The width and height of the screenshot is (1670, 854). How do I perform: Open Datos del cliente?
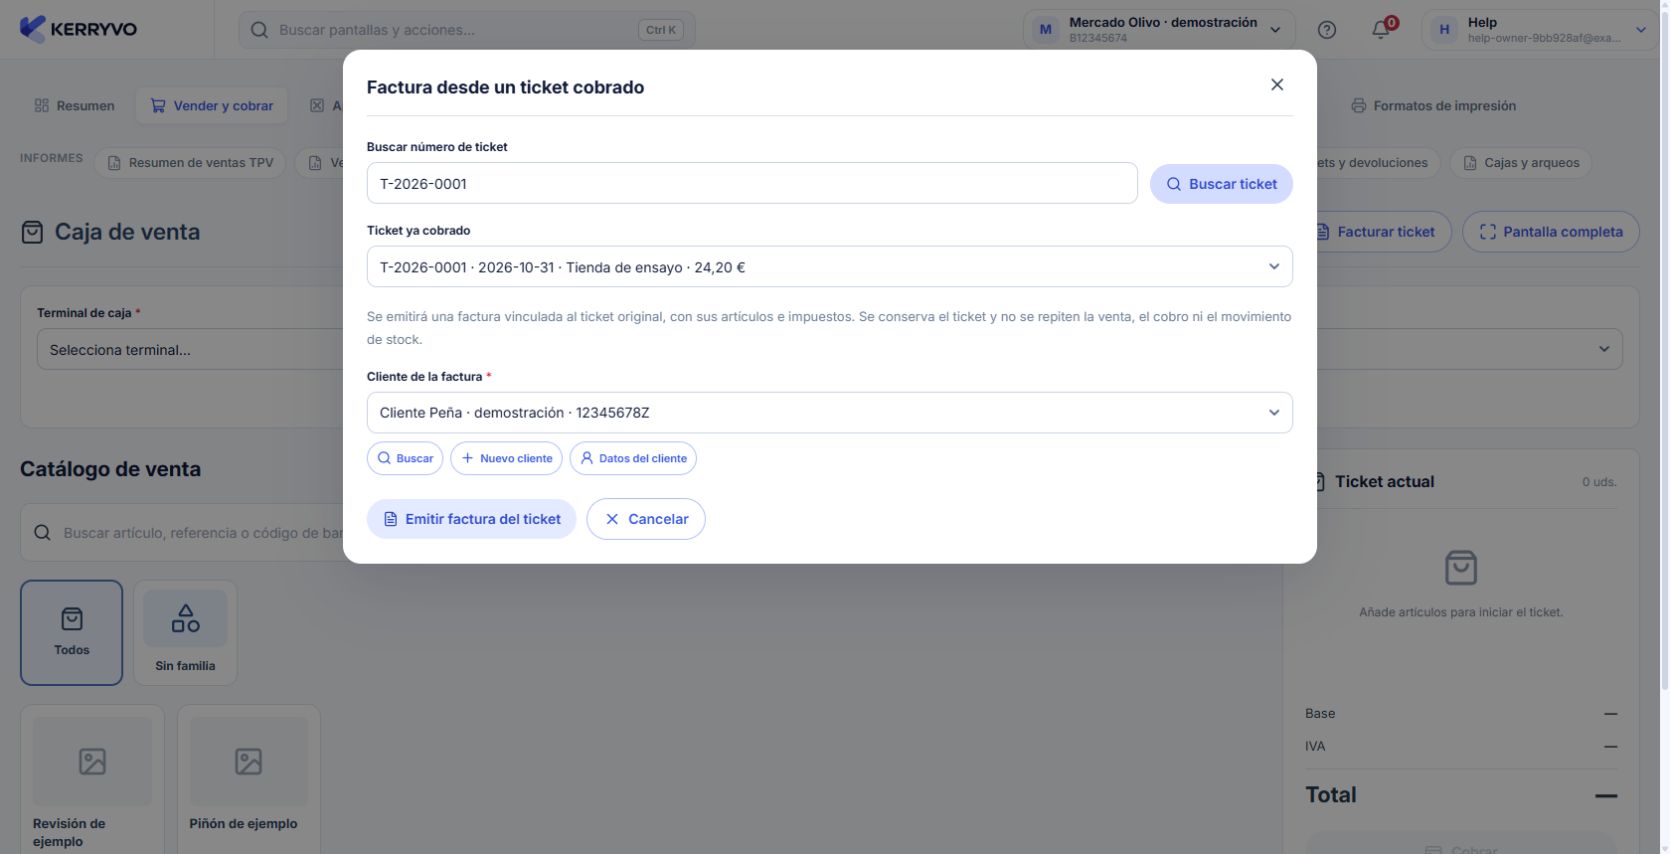(633, 458)
